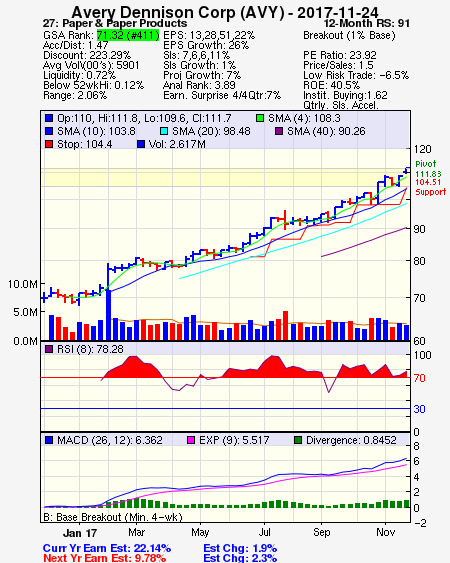Click the magenta EXP (9) legend swatch

click(191, 440)
